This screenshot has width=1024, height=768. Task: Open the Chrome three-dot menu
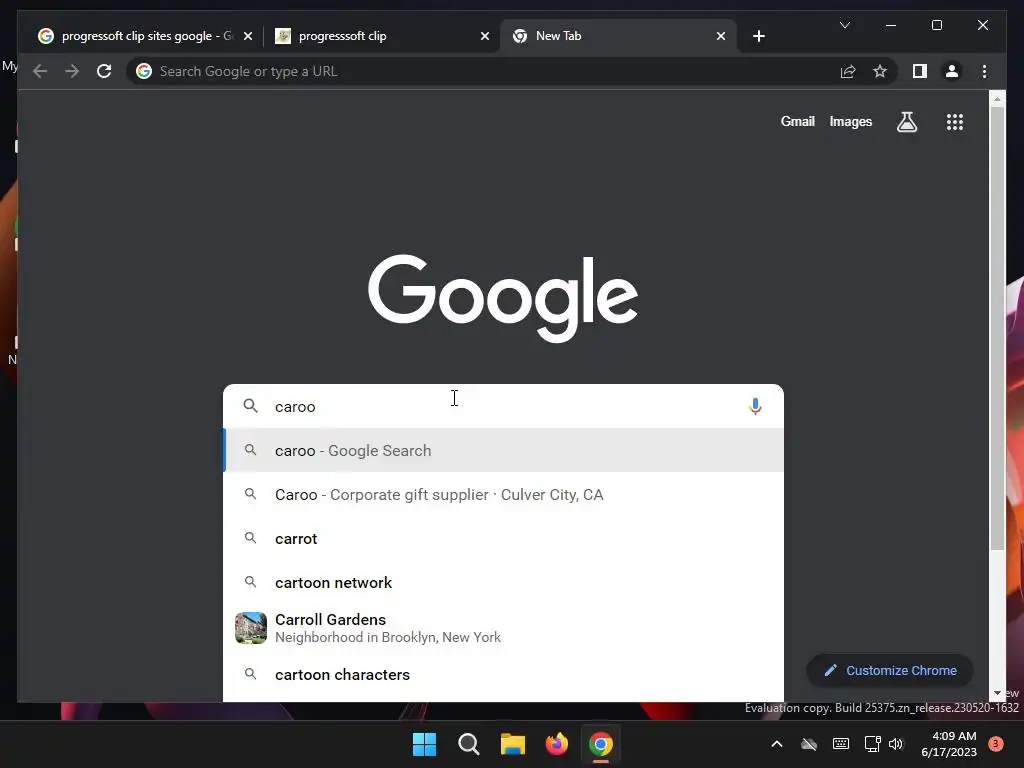[984, 71]
